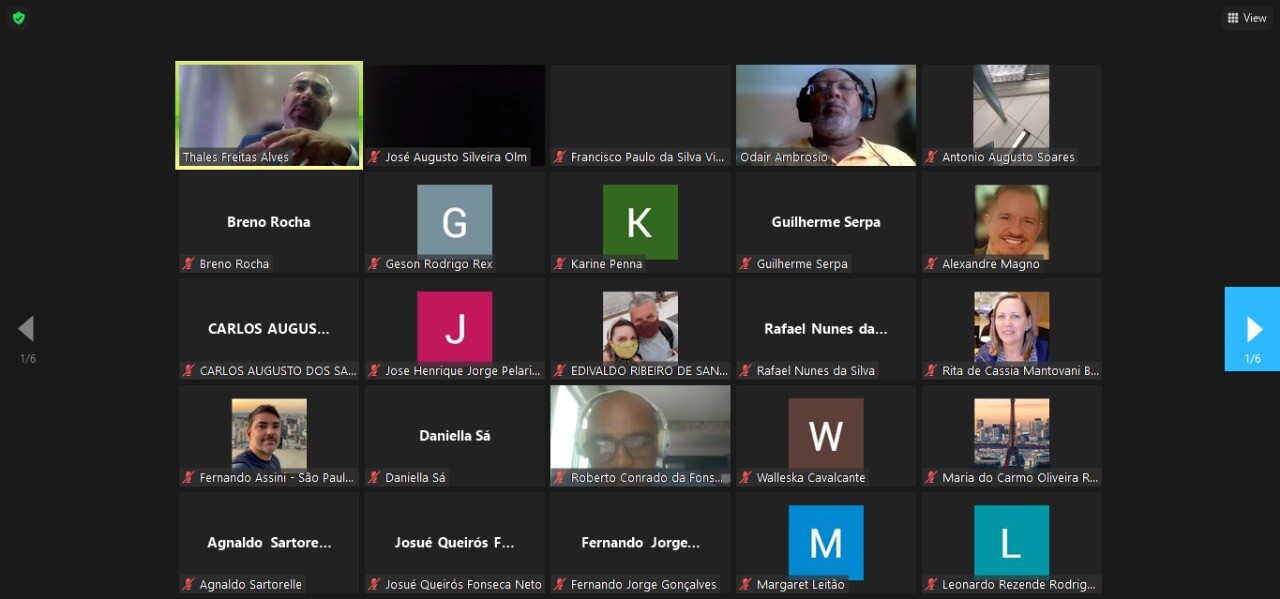Click muted mic icon beside Daniella Sá name
This screenshot has width=1280, height=599.
[x=374, y=478]
